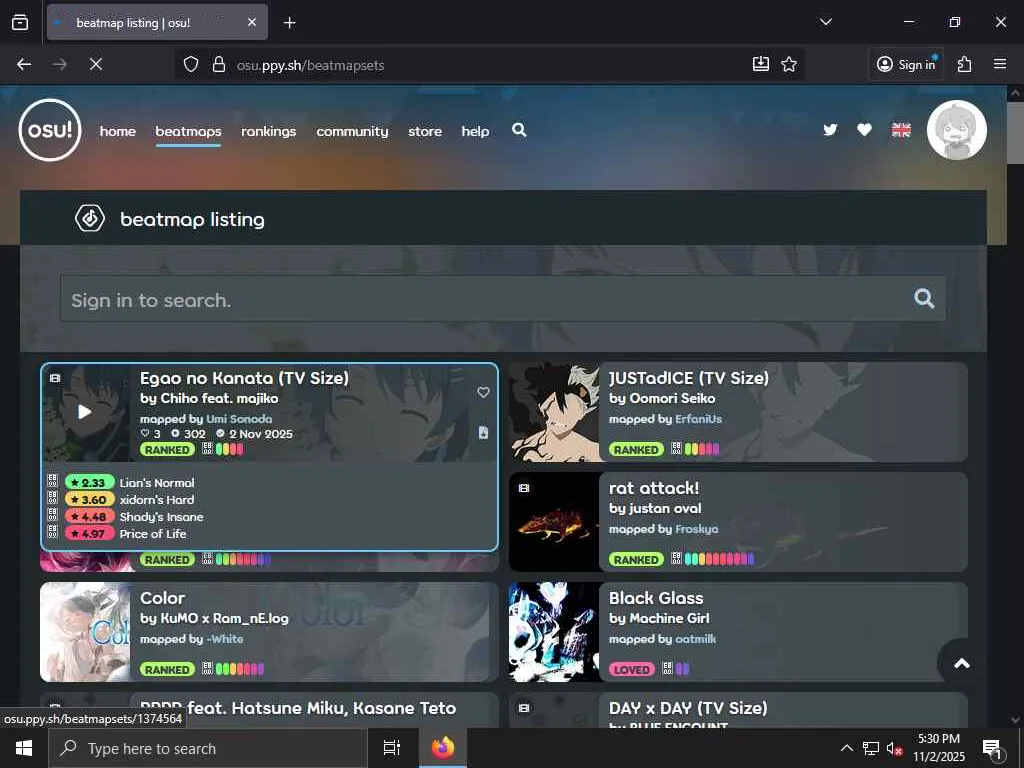Click the beatmap search magnifier button
Screen dimensions: 1024x768
pos(924,298)
